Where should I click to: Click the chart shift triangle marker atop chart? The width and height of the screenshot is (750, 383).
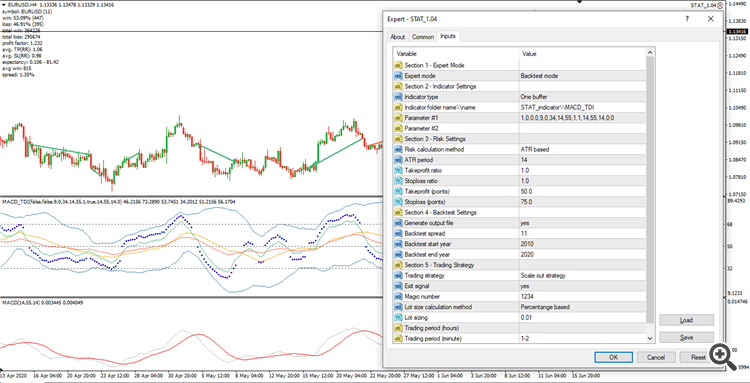579,2
